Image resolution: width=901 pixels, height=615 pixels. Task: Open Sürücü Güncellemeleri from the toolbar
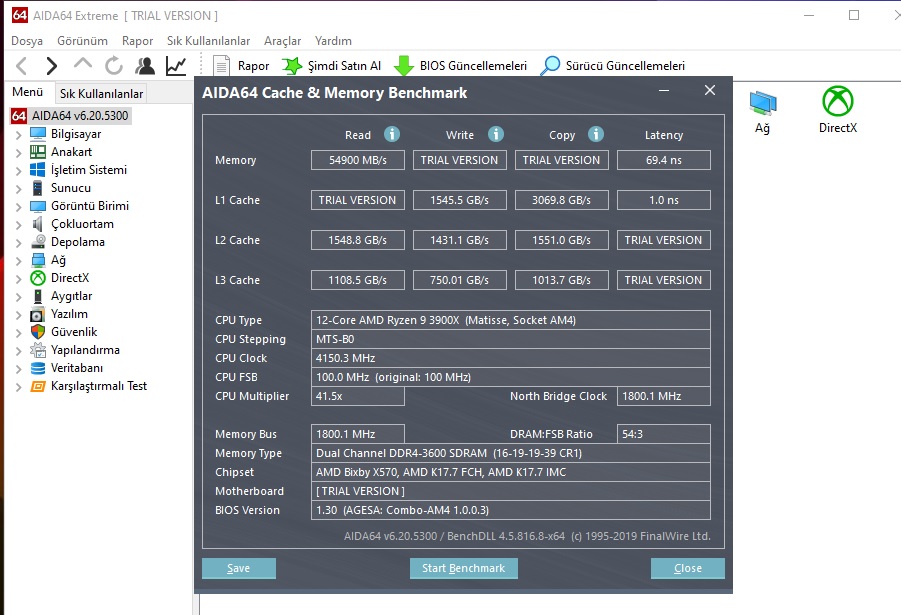[x=613, y=66]
